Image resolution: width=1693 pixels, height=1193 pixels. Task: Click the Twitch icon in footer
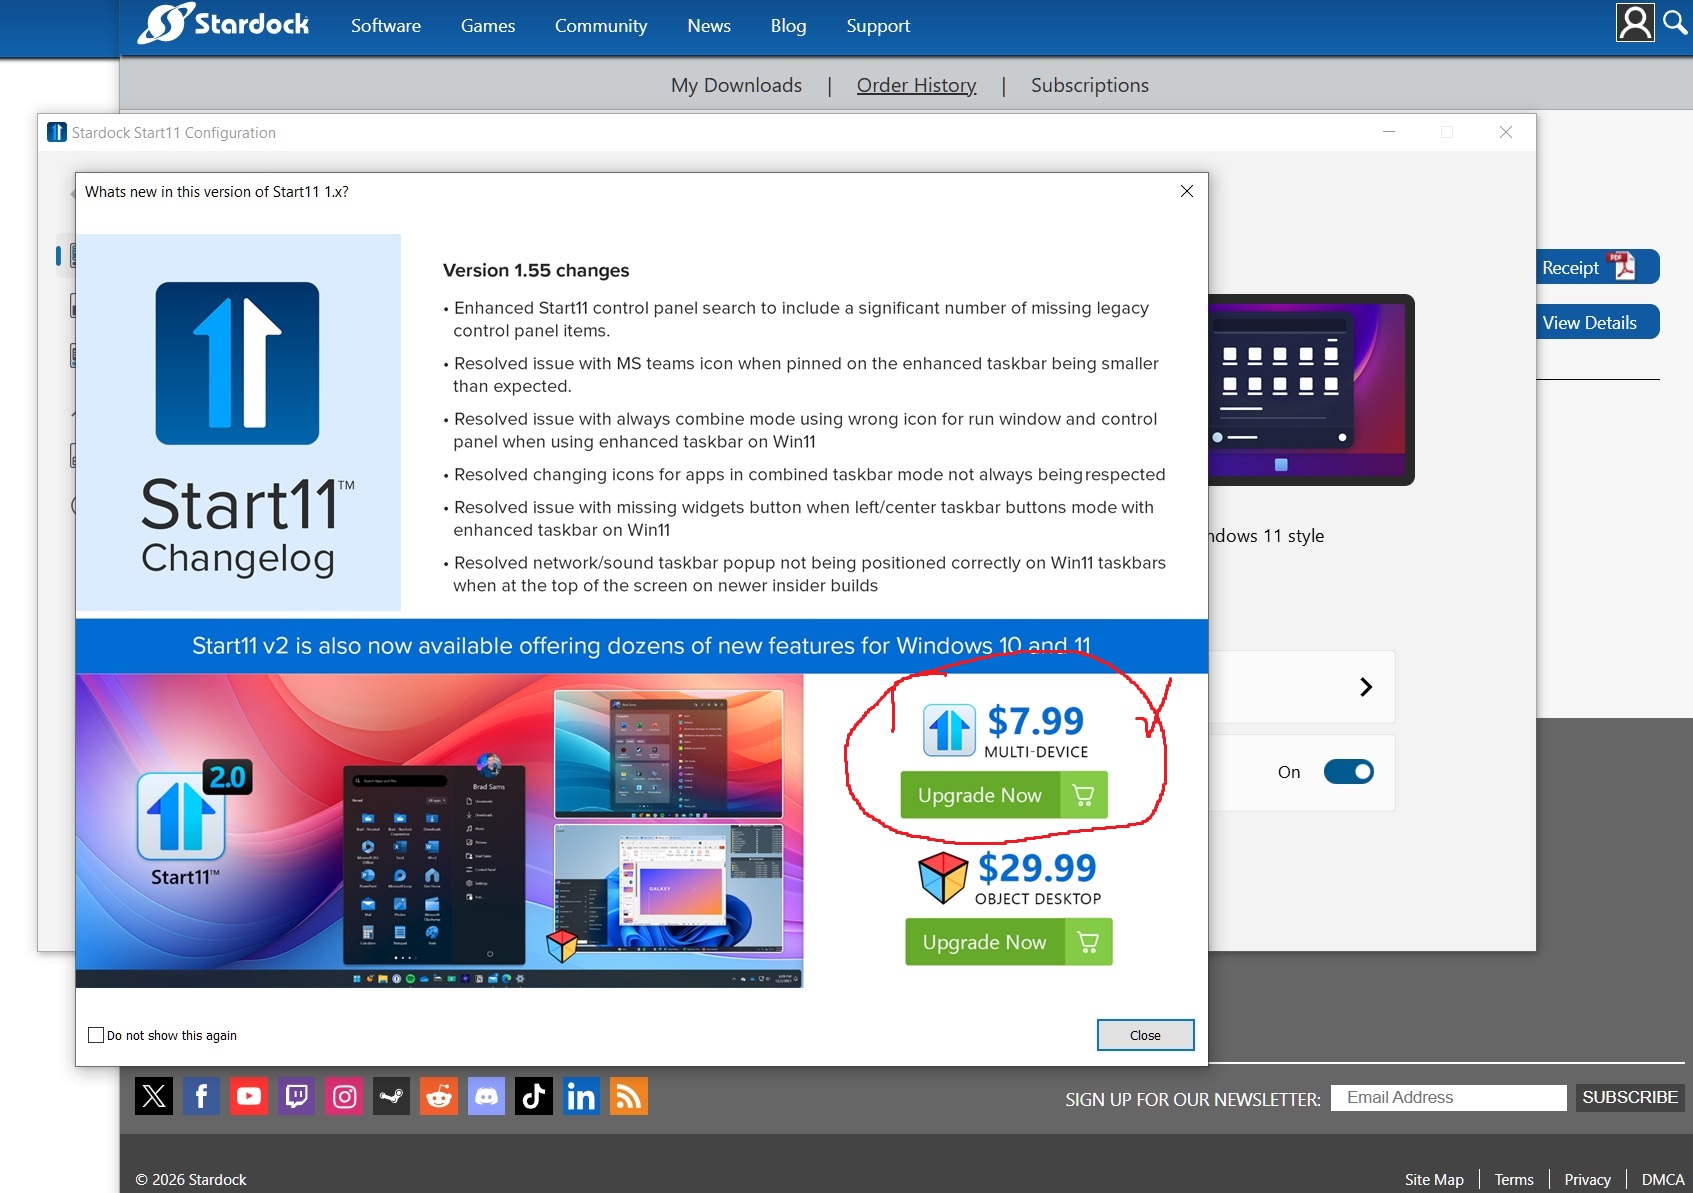297,1096
